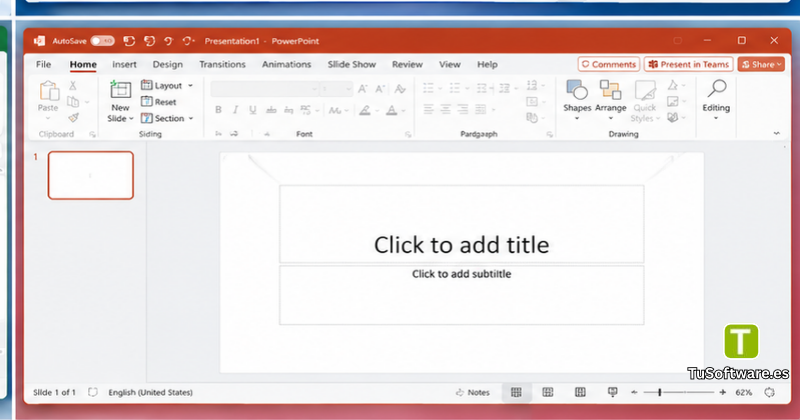This screenshot has height=420, width=800.
Task: Open the Transitions tab
Action: tap(222, 64)
